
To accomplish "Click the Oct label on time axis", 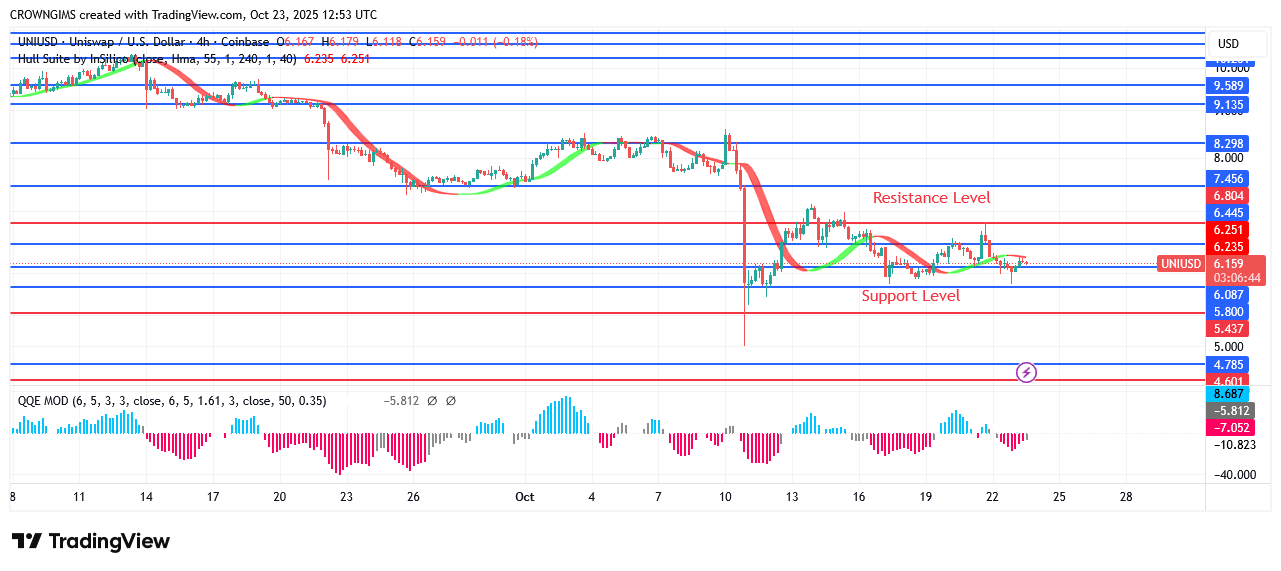I will click(x=525, y=496).
